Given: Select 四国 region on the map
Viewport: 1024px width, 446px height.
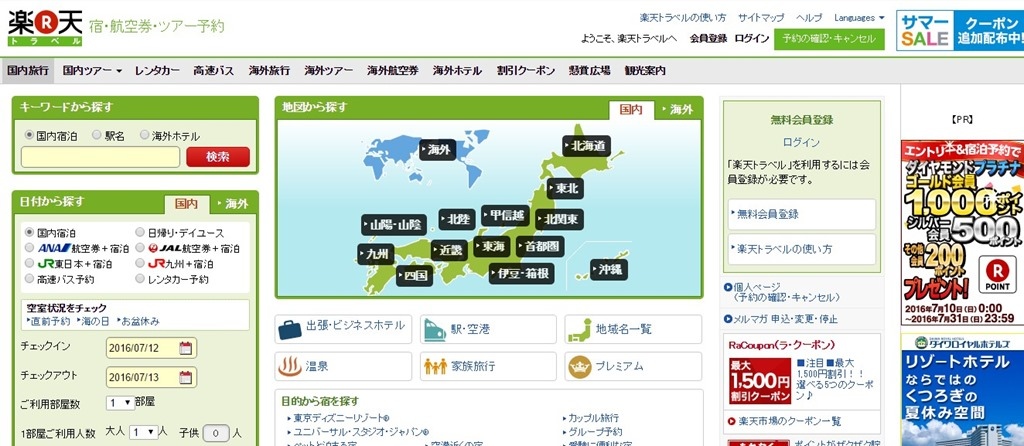Looking at the screenshot, I should [x=414, y=275].
